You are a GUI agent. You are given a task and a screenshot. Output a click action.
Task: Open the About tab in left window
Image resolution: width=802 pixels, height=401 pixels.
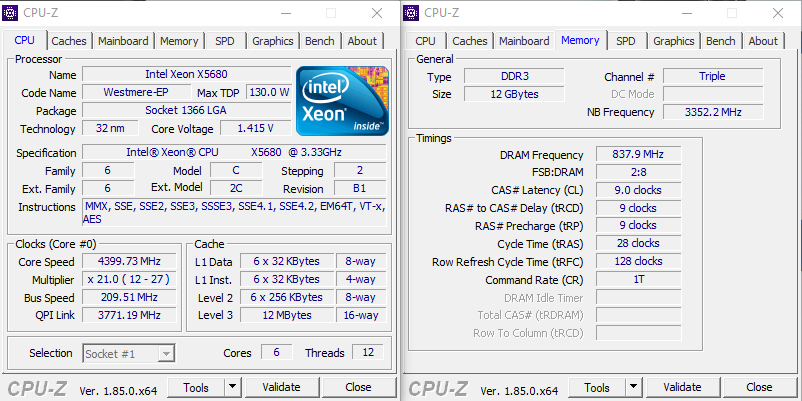(x=362, y=41)
